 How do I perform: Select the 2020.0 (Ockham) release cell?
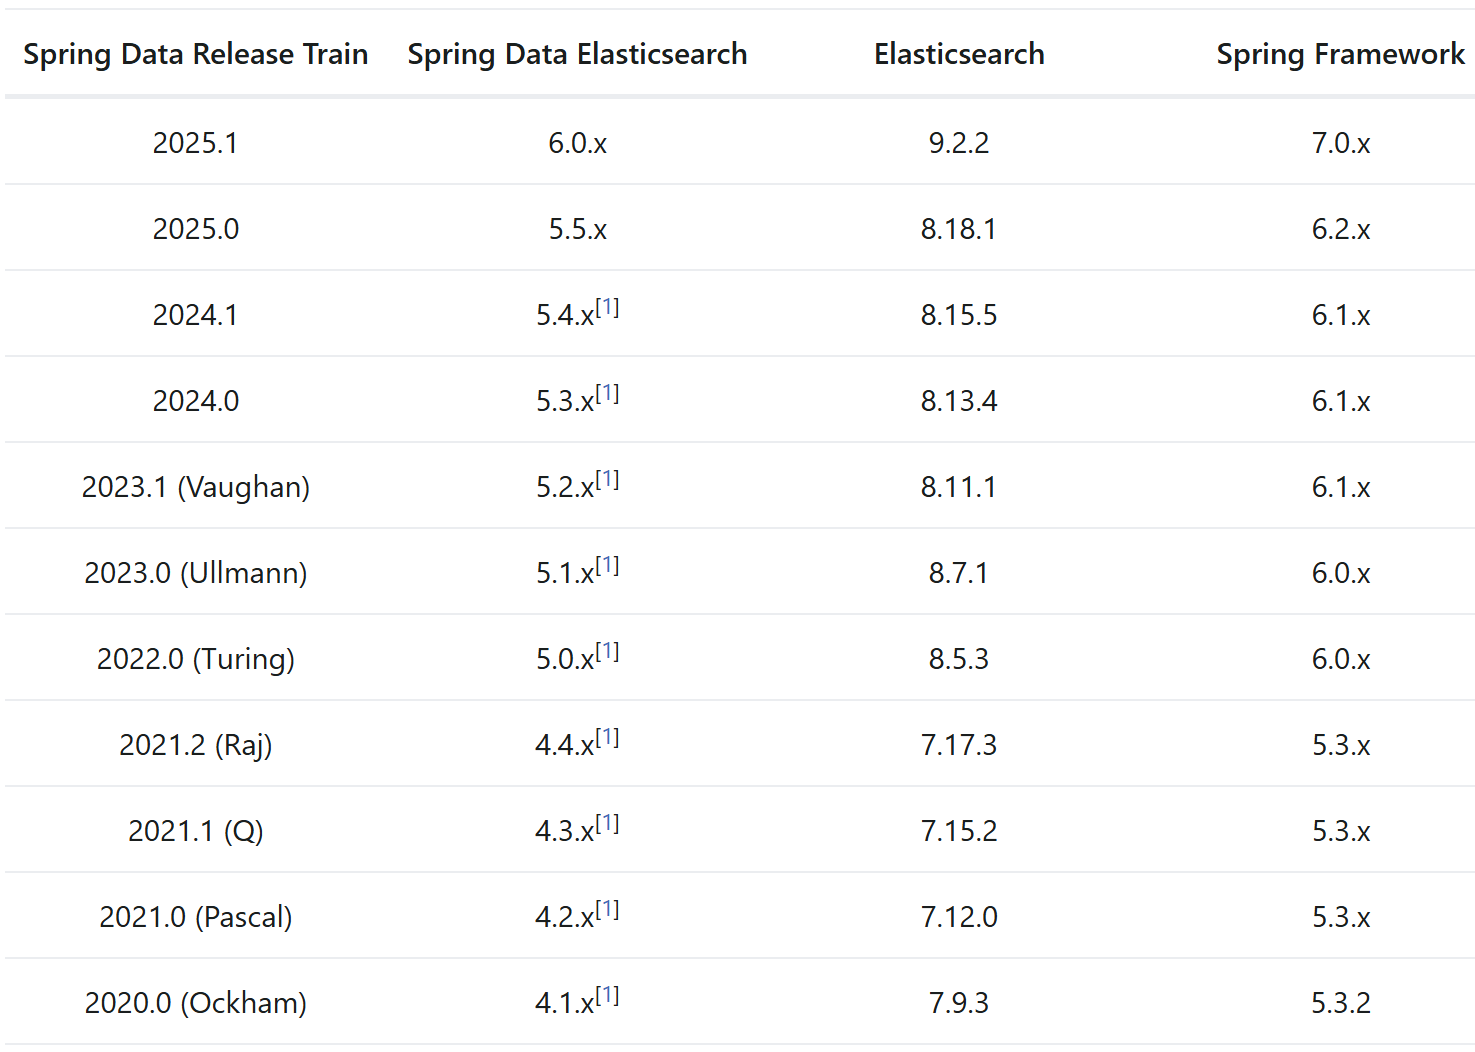pyautogui.click(x=196, y=1003)
